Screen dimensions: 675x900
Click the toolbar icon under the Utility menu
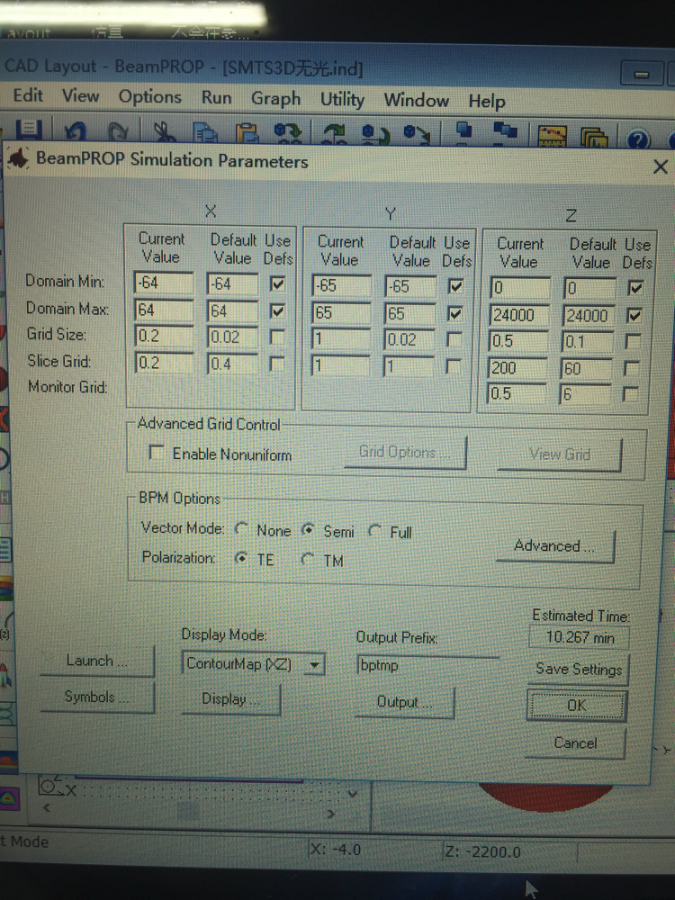point(335,134)
